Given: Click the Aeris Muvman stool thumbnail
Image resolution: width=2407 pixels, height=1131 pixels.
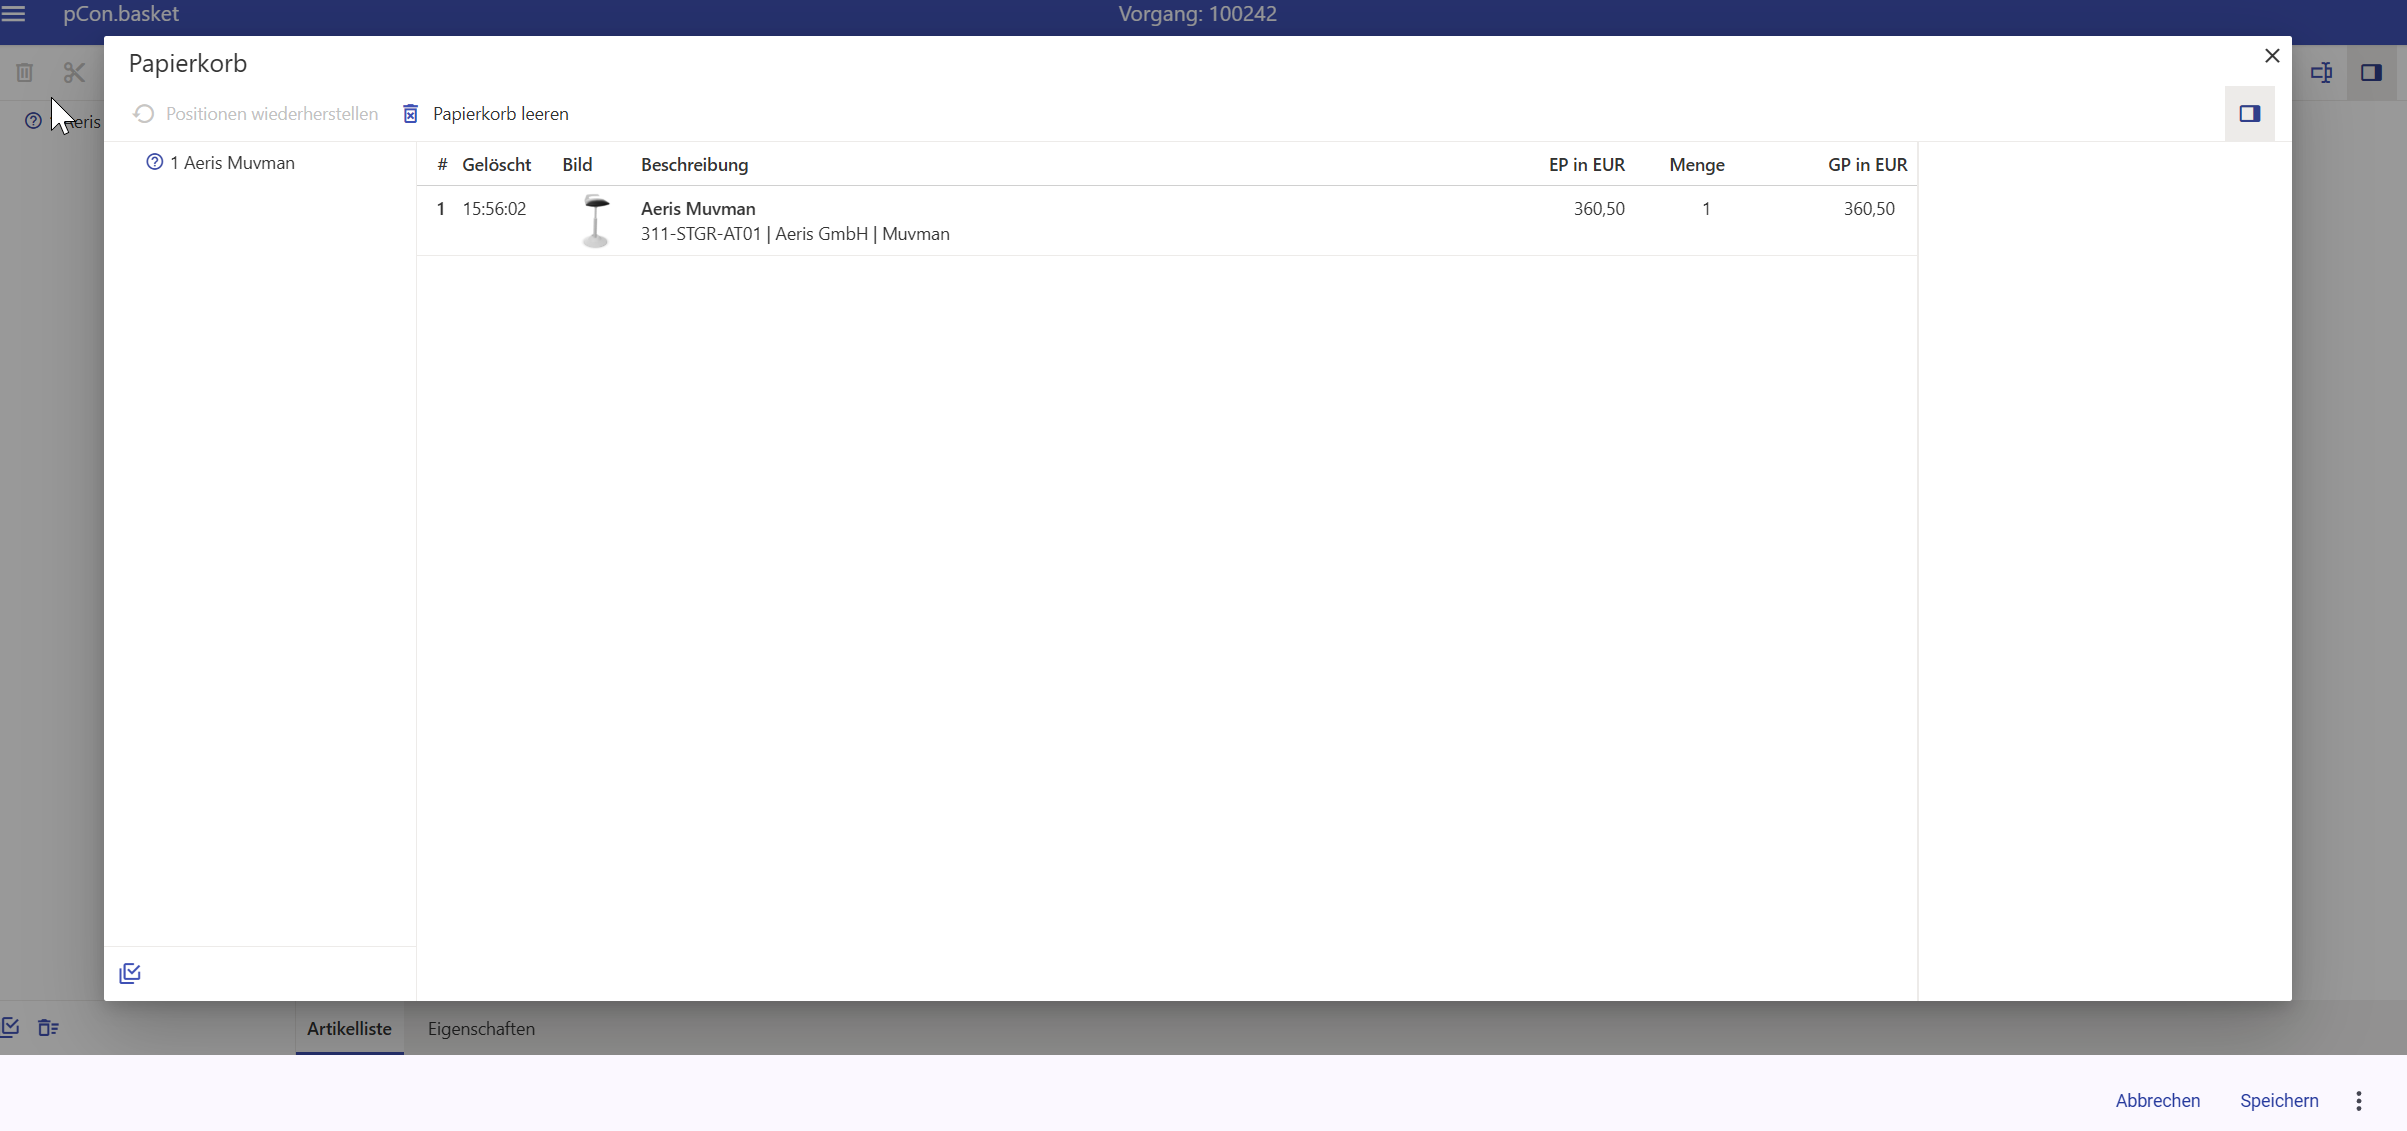Looking at the screenshot, I should 596,221.
